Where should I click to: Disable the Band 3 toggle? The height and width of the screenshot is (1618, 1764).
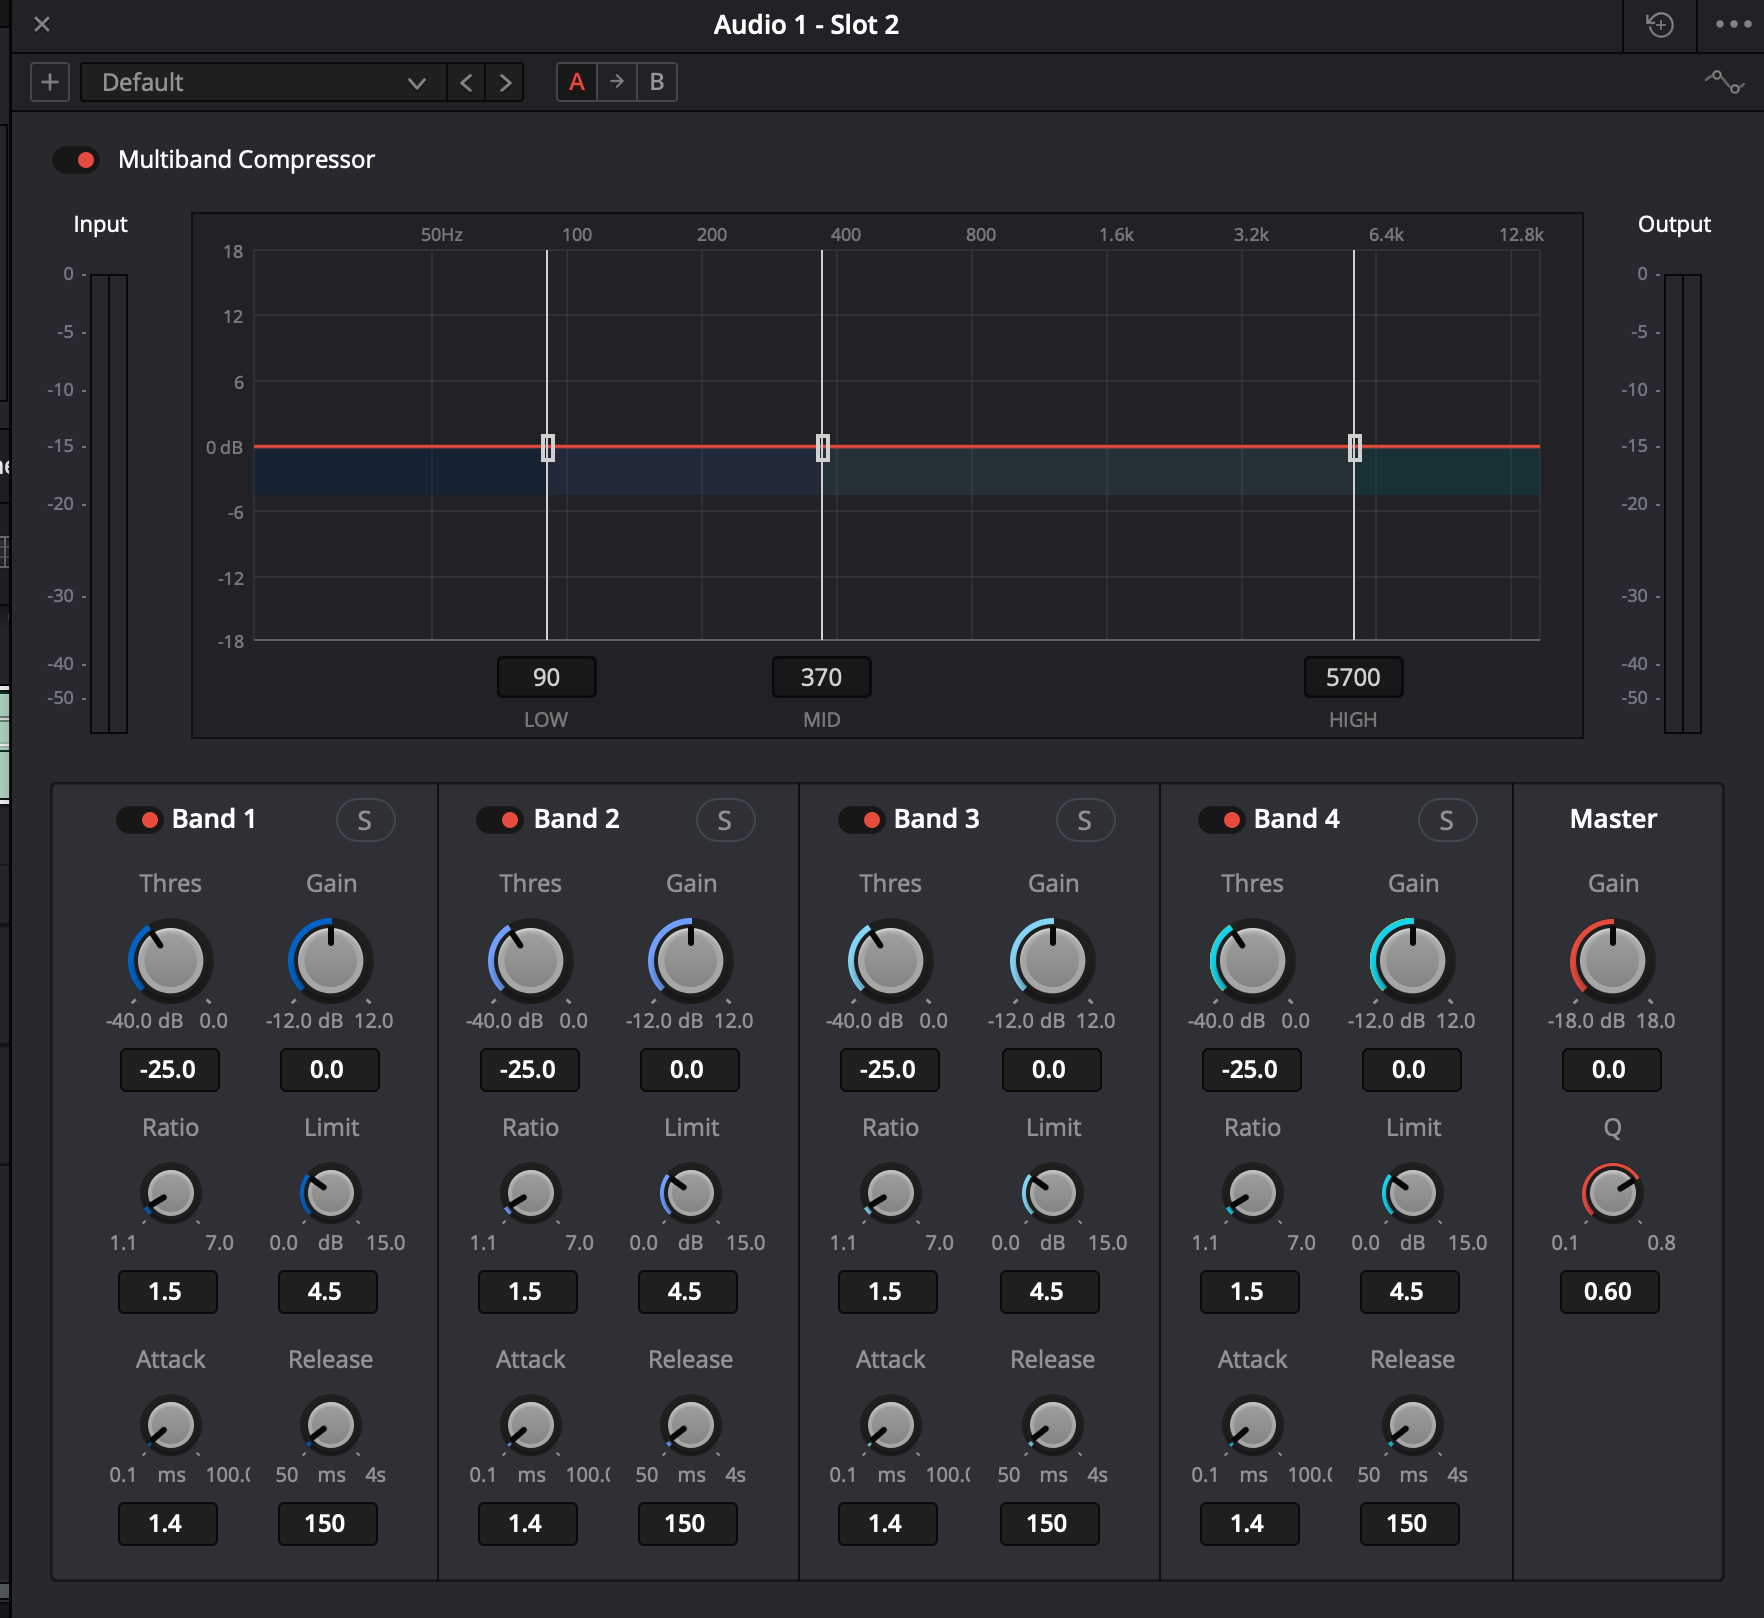click(x=861, y=820)
